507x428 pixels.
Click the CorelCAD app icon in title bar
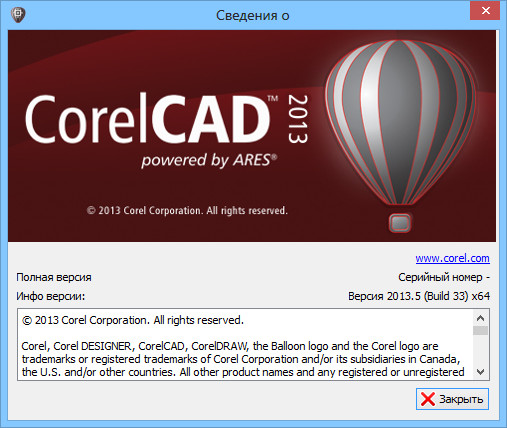click(18, 15)
